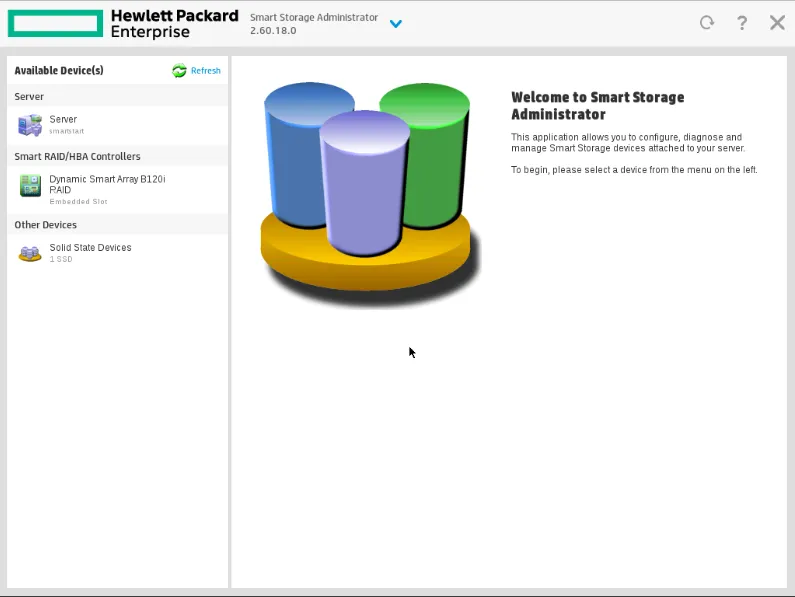Select the Server icon in device list

[30, 125]
